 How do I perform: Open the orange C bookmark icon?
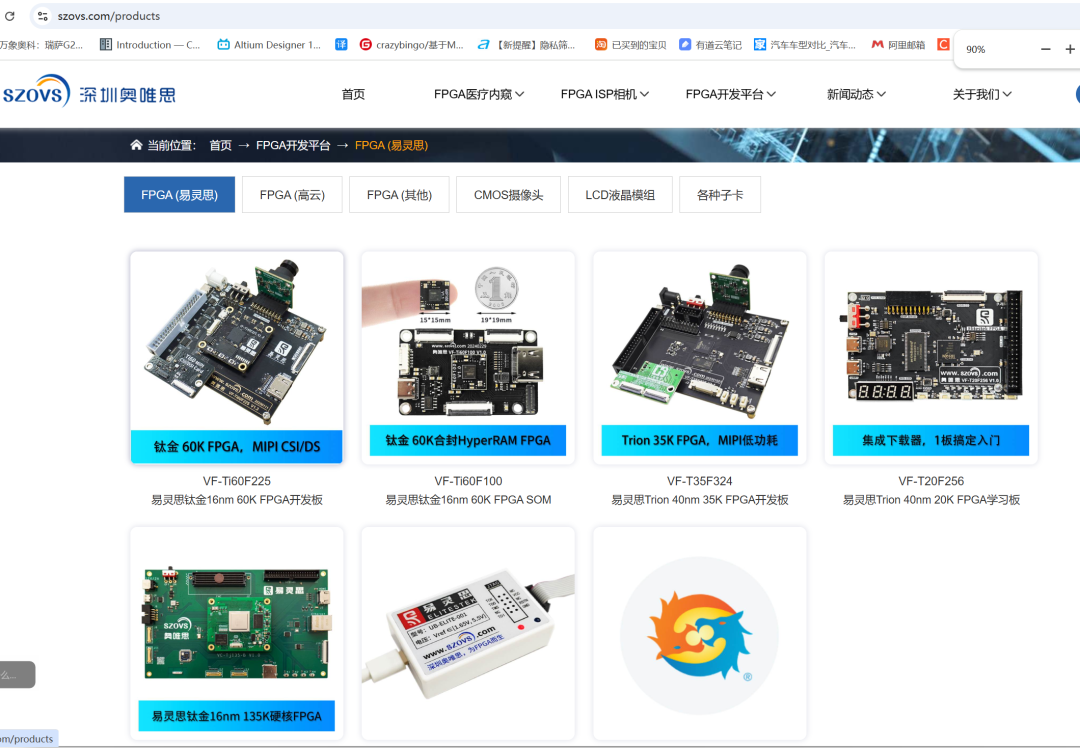pyautogui.click(x=943, y=45)
